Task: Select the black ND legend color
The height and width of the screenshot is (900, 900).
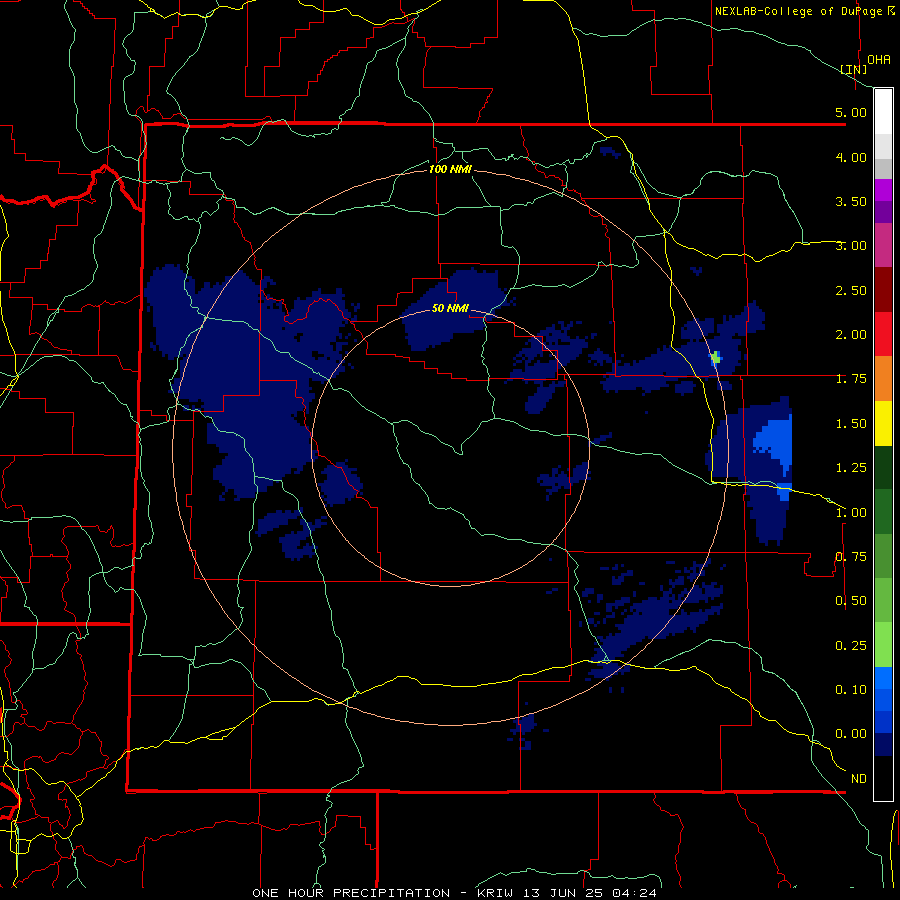Action: 883,778
